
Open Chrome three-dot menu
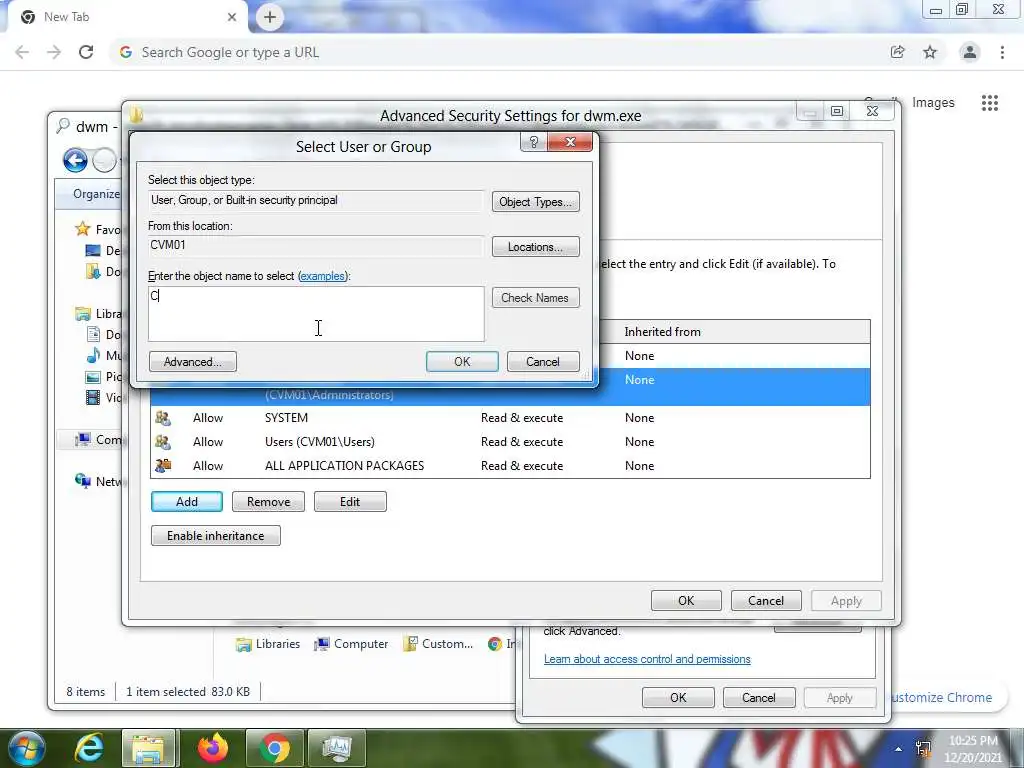[x=1002, y=52]
